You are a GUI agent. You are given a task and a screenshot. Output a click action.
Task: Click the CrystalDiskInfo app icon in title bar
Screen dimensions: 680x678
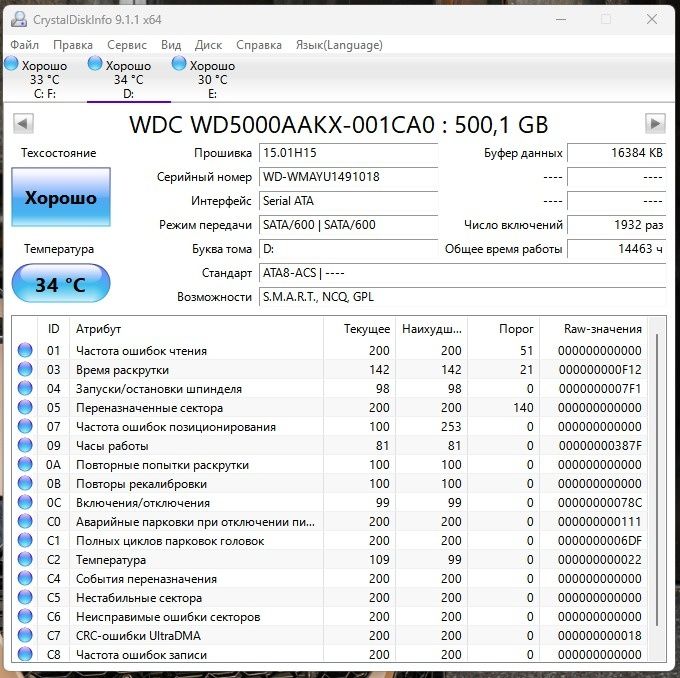point(19,19)
